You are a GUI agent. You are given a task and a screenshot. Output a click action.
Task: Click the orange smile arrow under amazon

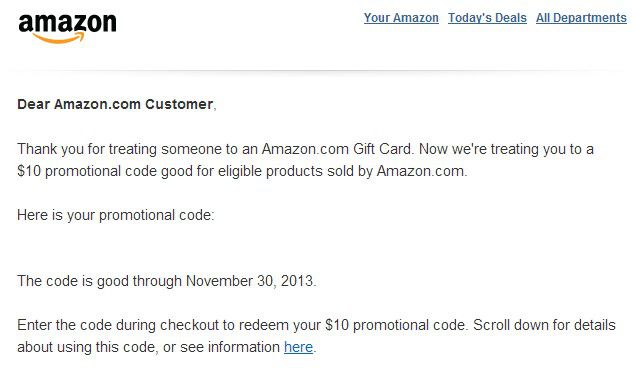click(59, 38)
